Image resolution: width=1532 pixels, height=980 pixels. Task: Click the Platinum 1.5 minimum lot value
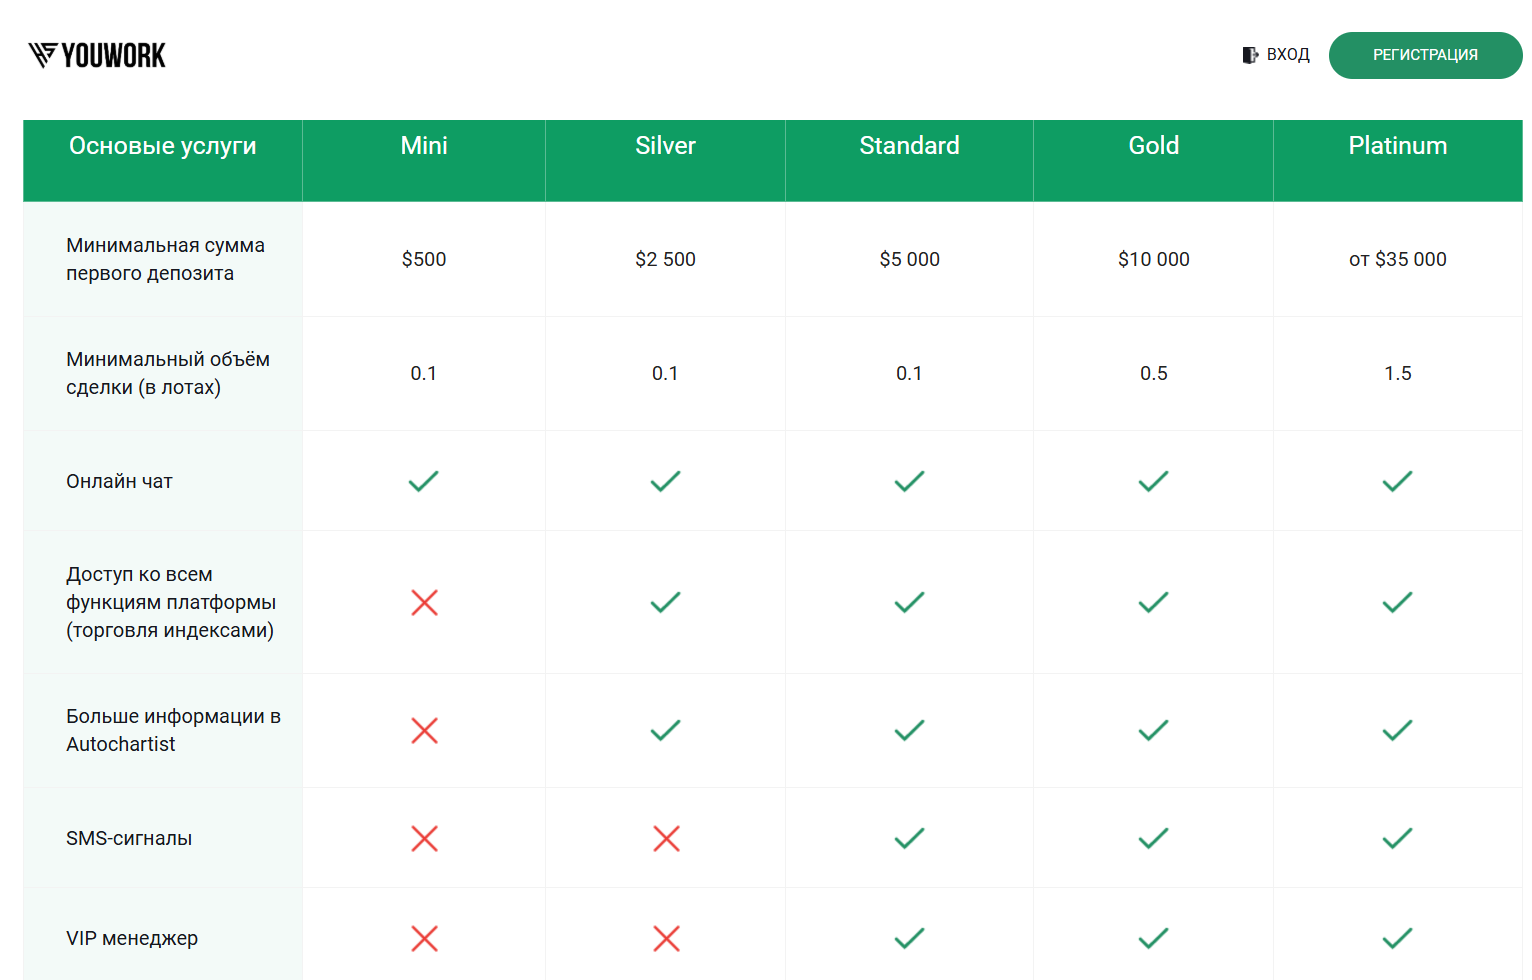(1398, 373)
